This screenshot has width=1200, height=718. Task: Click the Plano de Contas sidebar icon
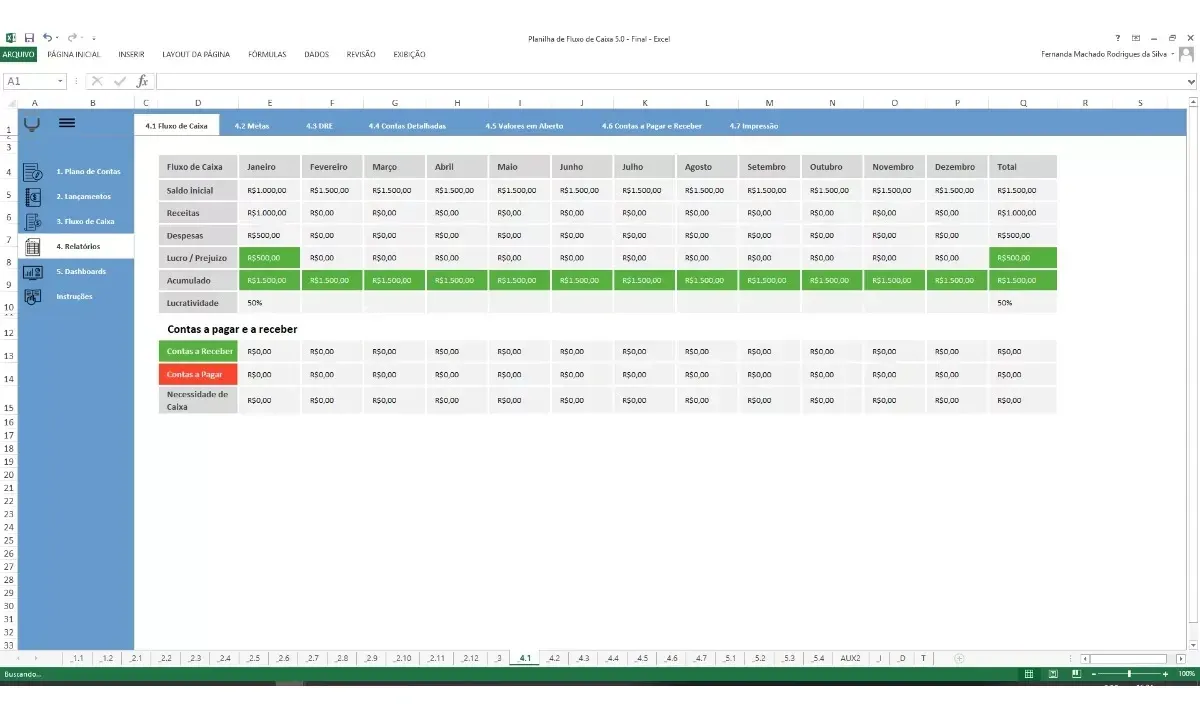[x=32, y=172]
